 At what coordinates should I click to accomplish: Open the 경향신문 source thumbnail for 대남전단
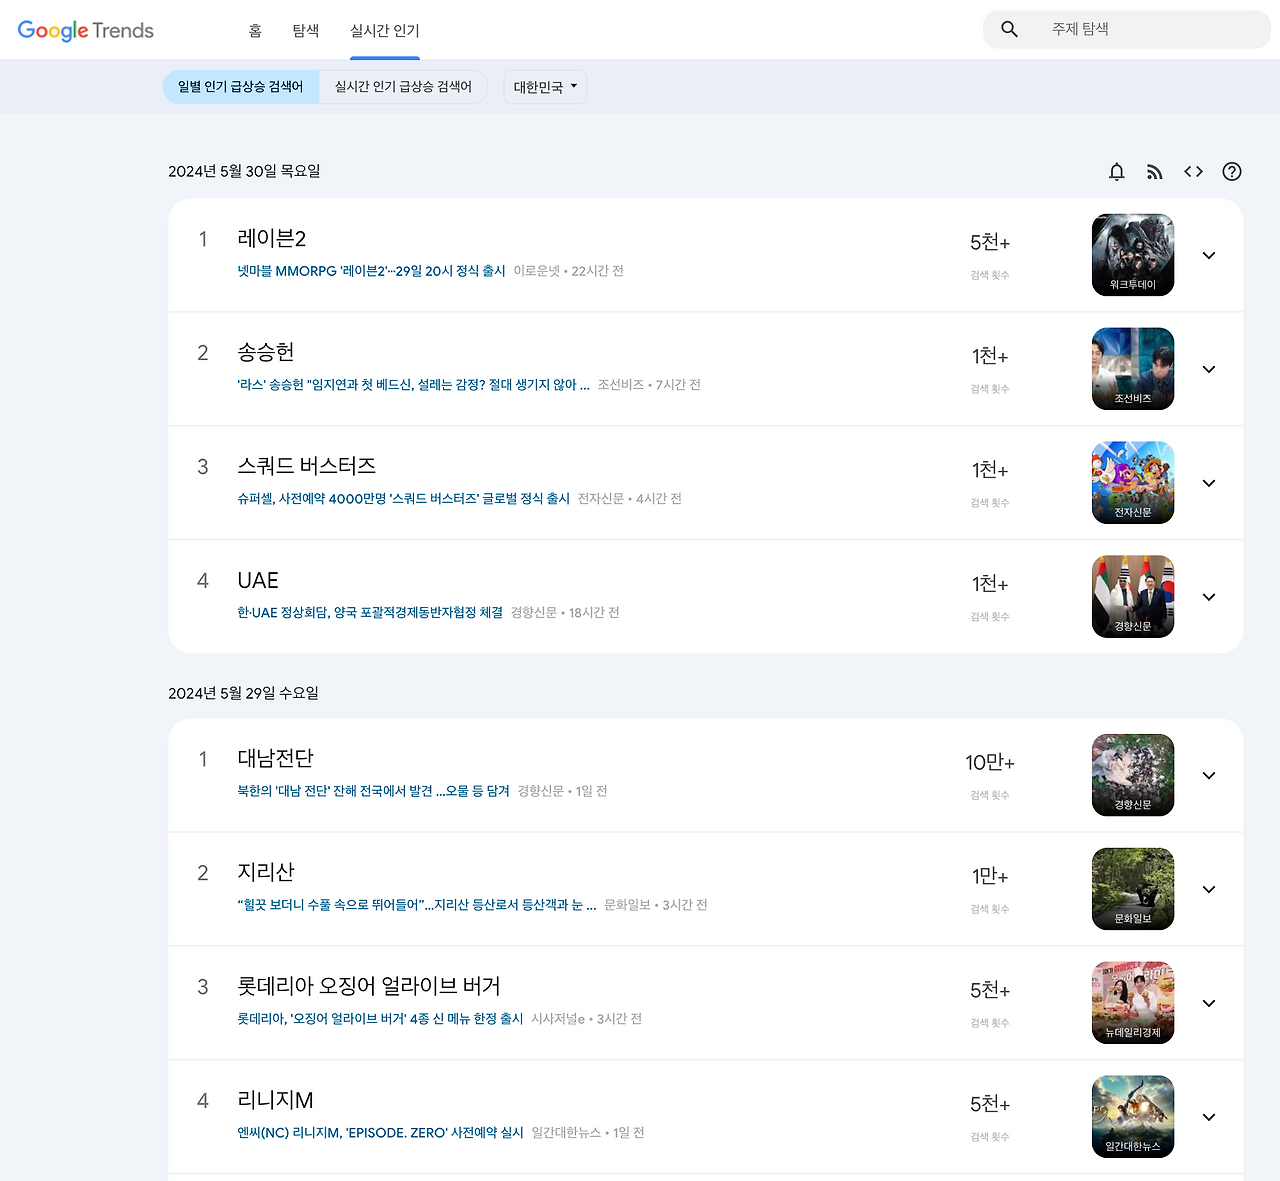tap(1132, 775)
